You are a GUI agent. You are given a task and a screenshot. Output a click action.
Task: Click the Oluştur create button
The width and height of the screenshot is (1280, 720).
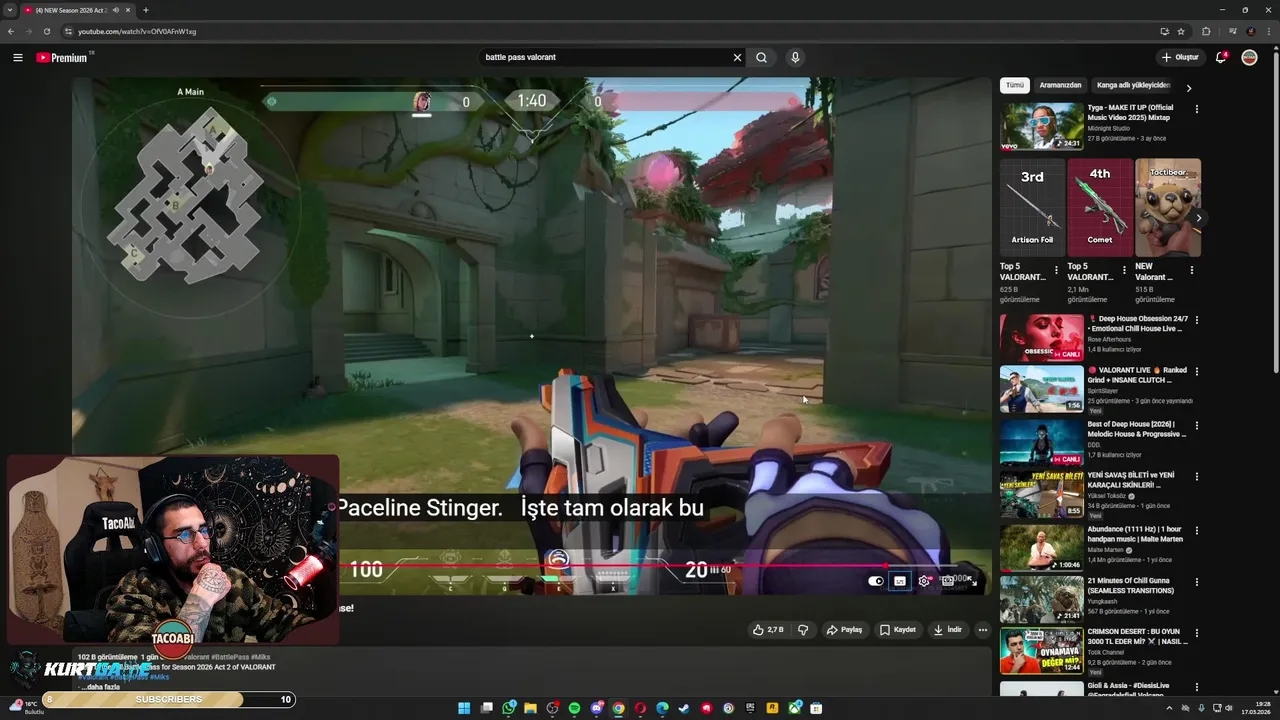(x=1179, y=57)
